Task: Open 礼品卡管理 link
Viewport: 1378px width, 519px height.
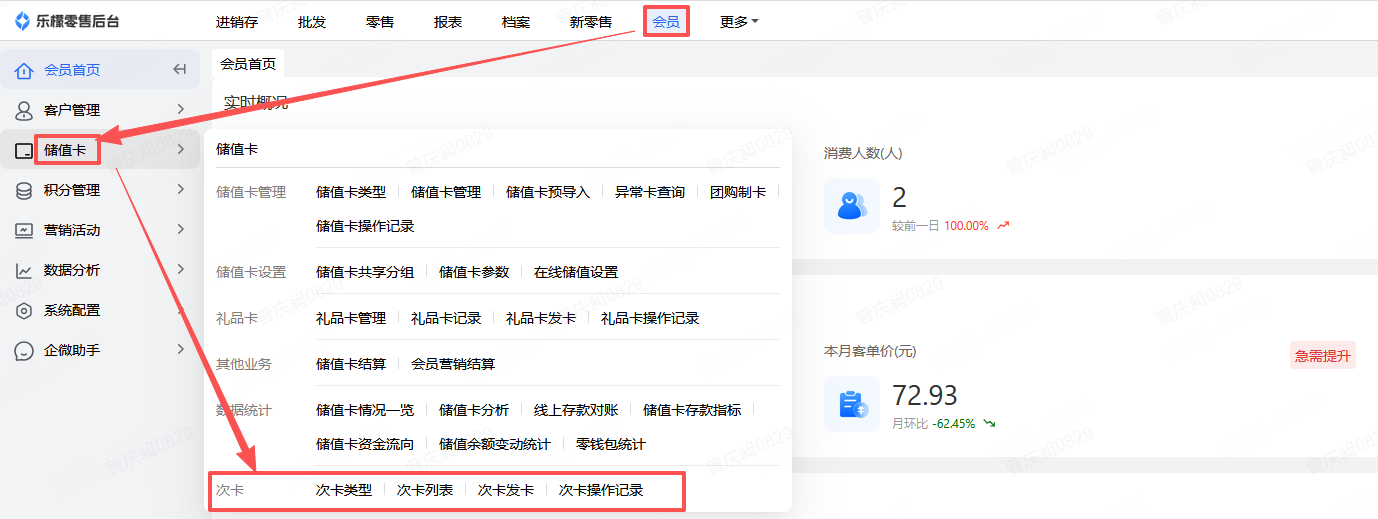Action: [x=351, y=318]
